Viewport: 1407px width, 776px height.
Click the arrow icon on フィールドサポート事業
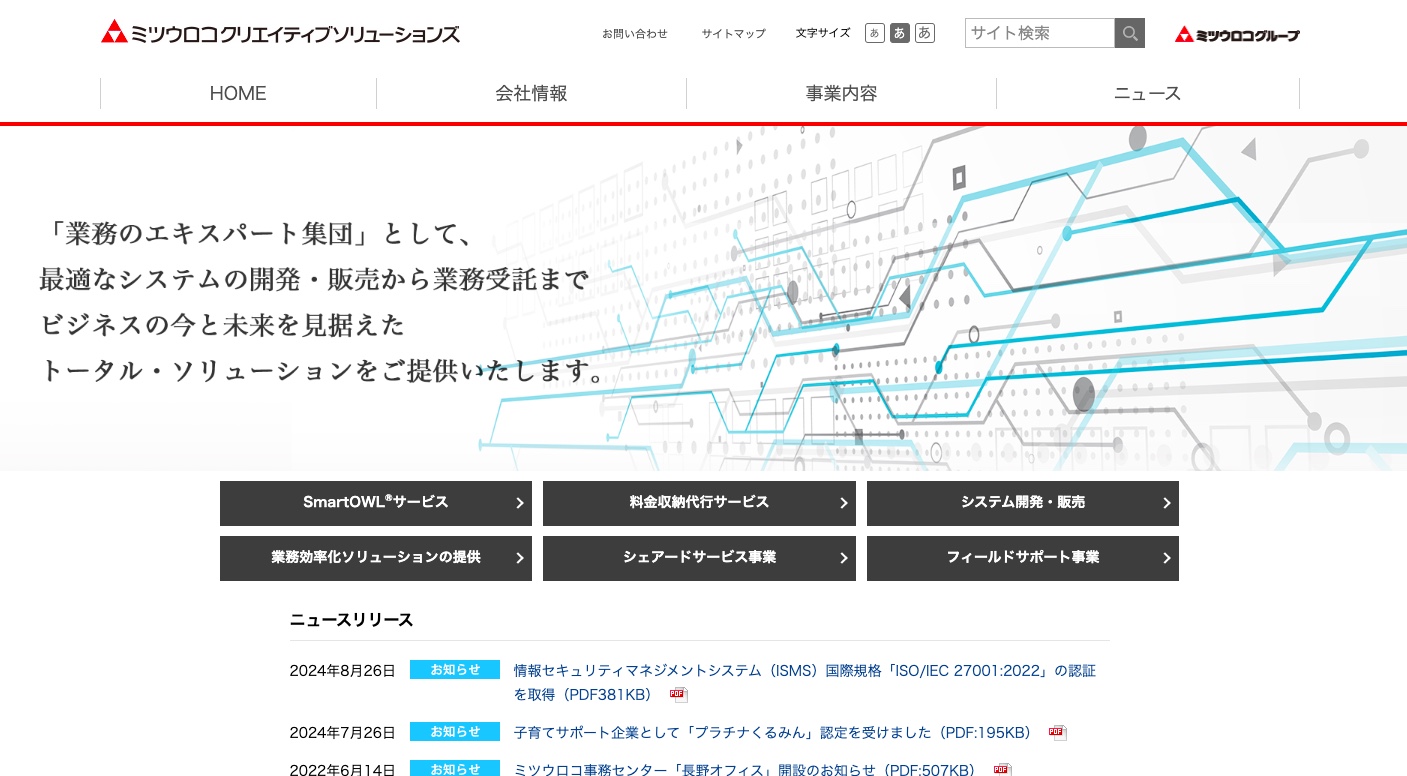coord(1167,558)
